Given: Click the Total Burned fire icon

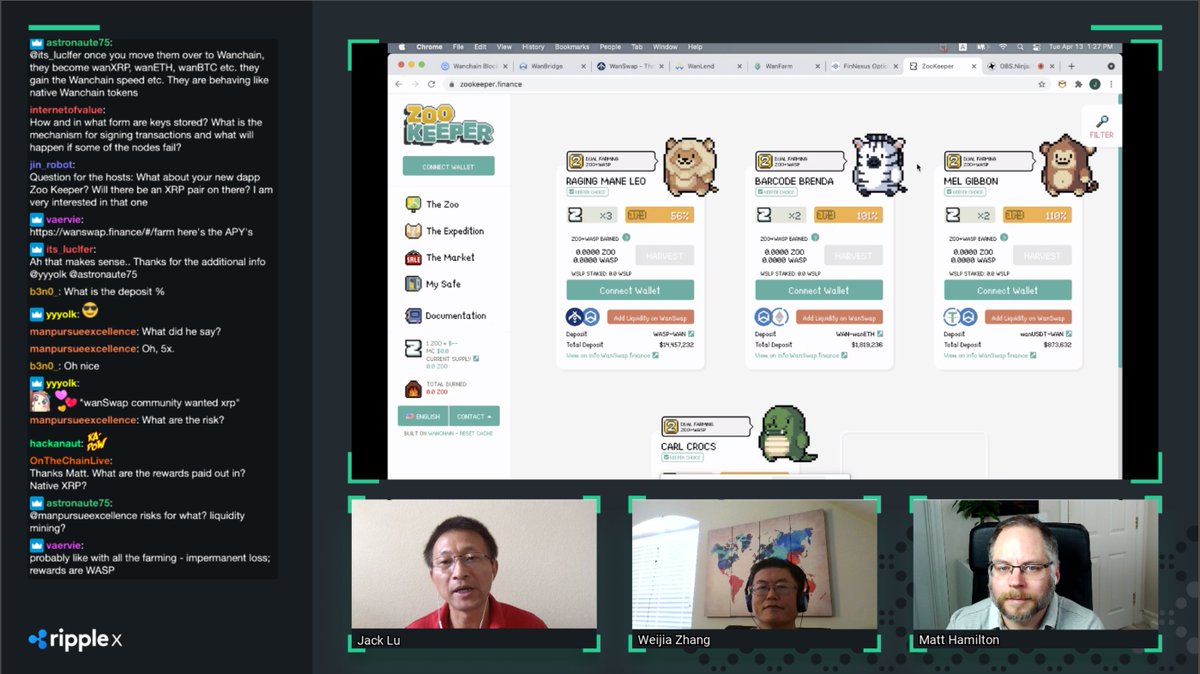Looking at the screenshot, I should (x=413, y=389).
